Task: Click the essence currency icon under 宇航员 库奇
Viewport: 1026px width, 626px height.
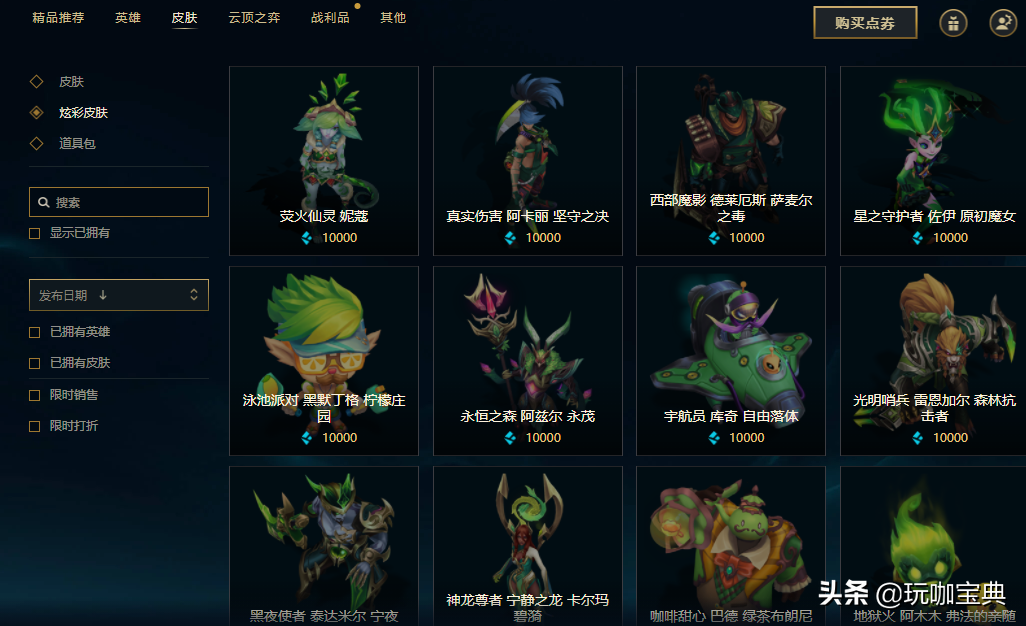Action: (714, 438)
